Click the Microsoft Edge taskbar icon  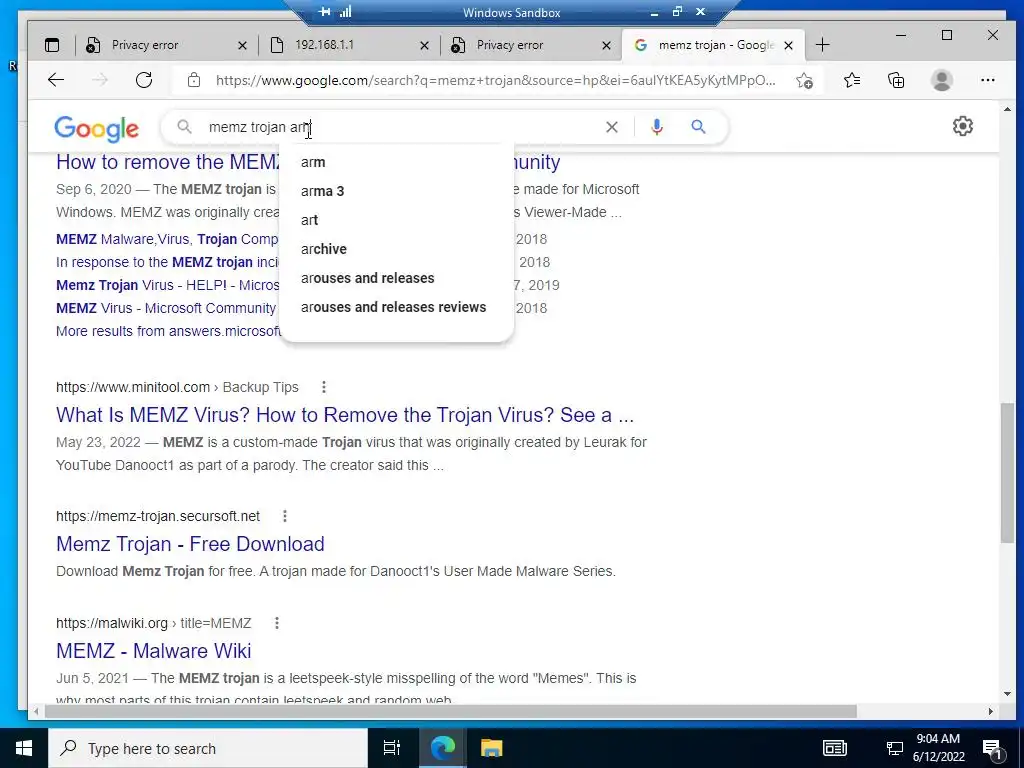(x=442, y=748)
